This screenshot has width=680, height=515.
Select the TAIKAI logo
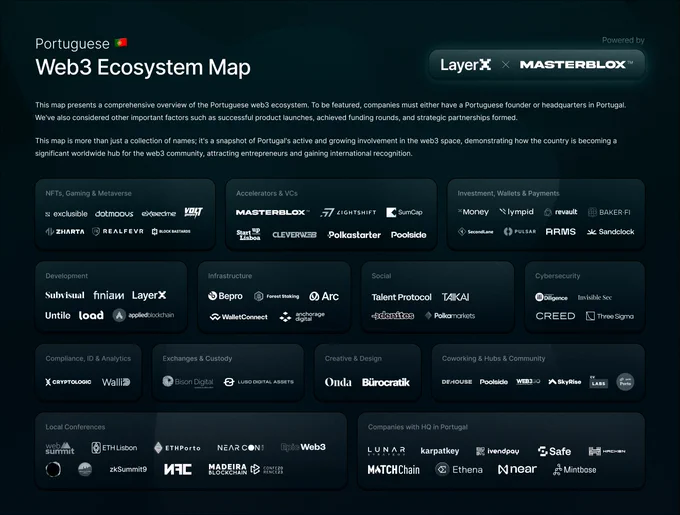point(455,297)
